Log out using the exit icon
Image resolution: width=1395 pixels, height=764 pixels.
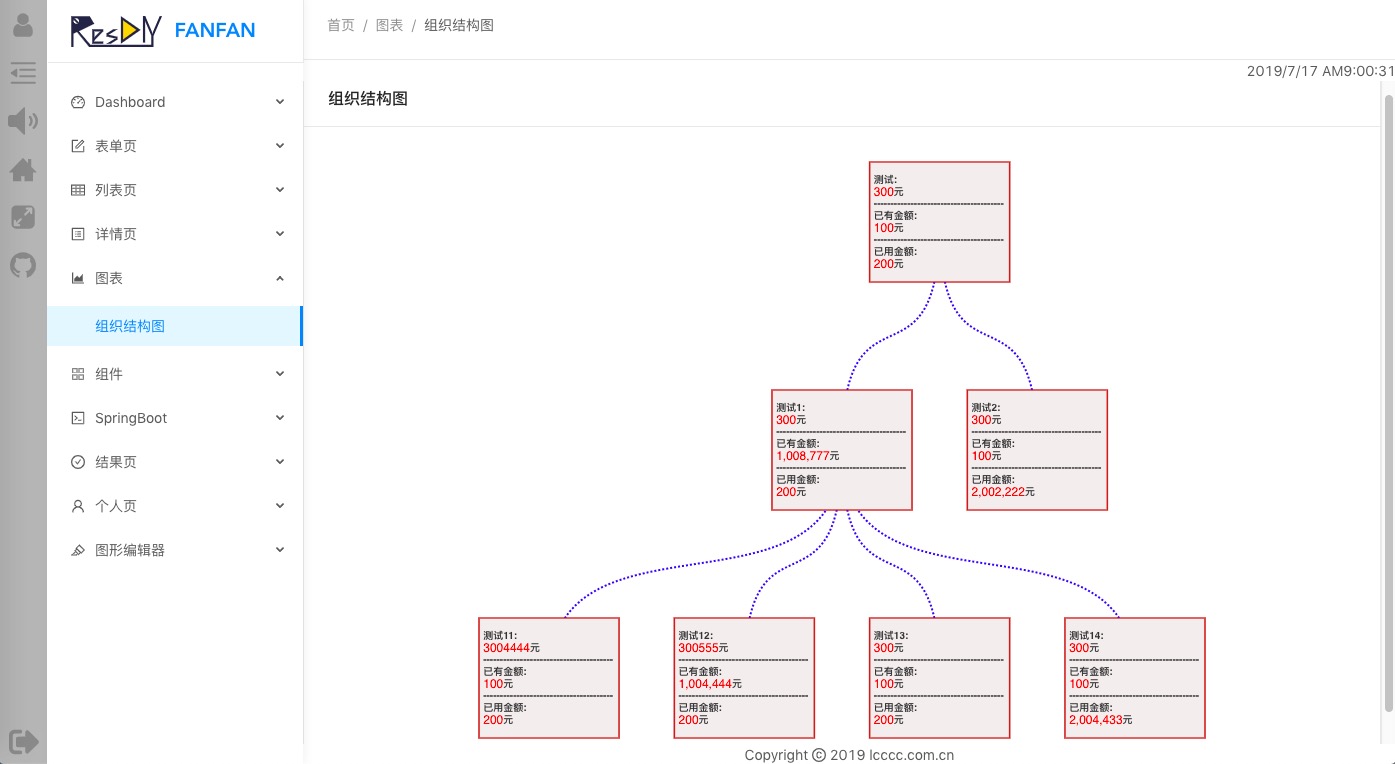pyautogui.click(x=22, y=741)
